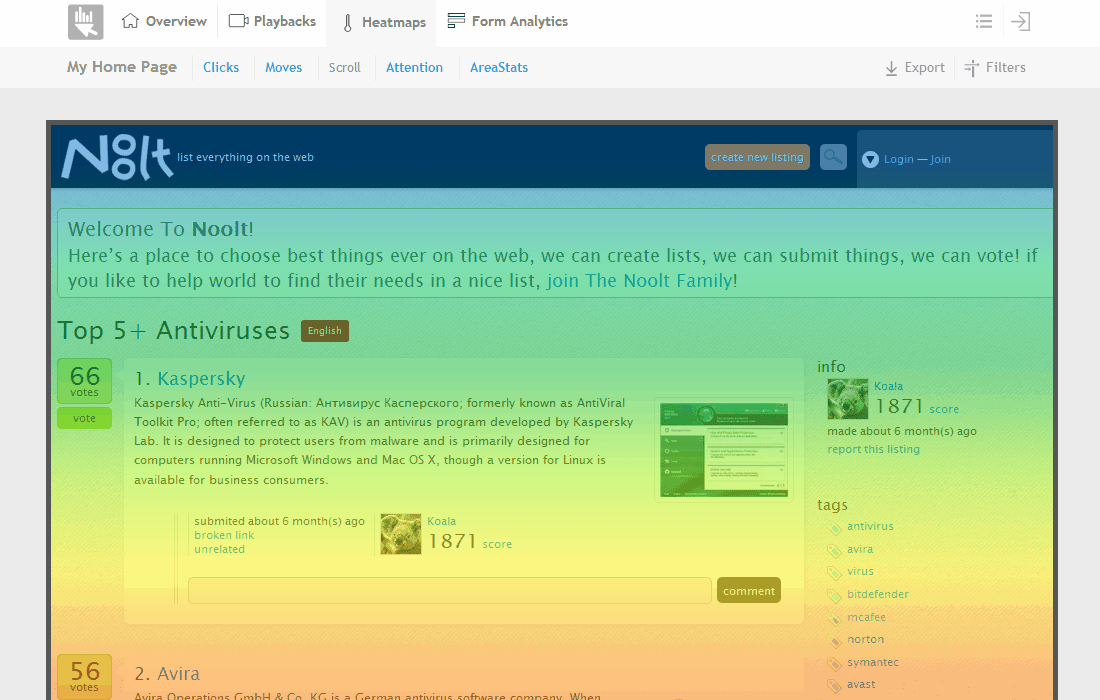
Task: Click the 56 votes box
Action: (x=84, y=676)
